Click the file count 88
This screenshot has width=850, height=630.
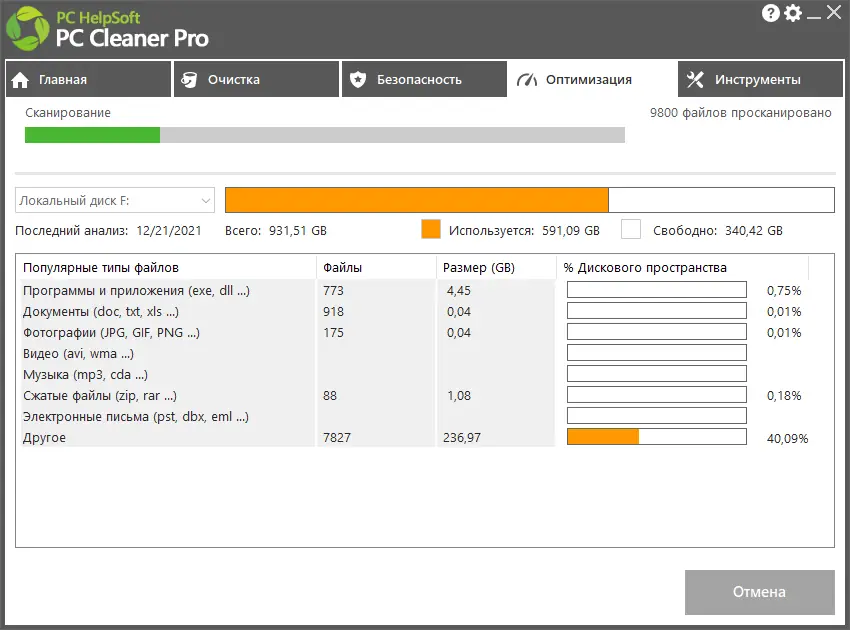pyautogui.click(x=330, y=396)
